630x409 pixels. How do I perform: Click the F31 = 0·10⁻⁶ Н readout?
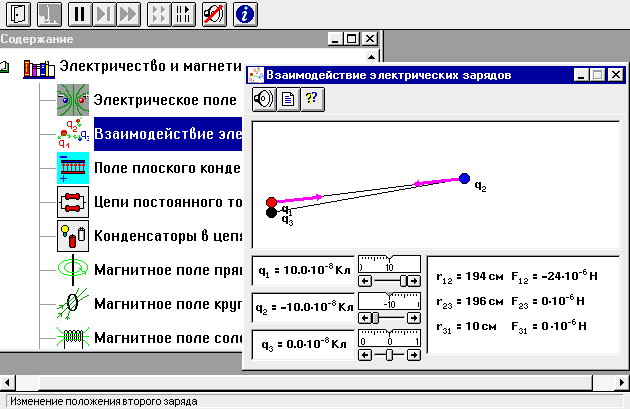point(549,326)
